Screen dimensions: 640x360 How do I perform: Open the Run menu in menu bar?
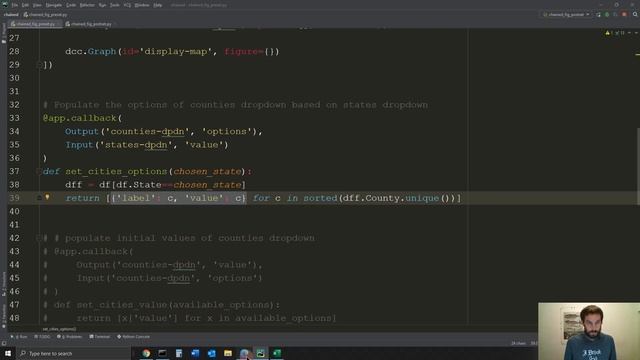click(102, 5)
